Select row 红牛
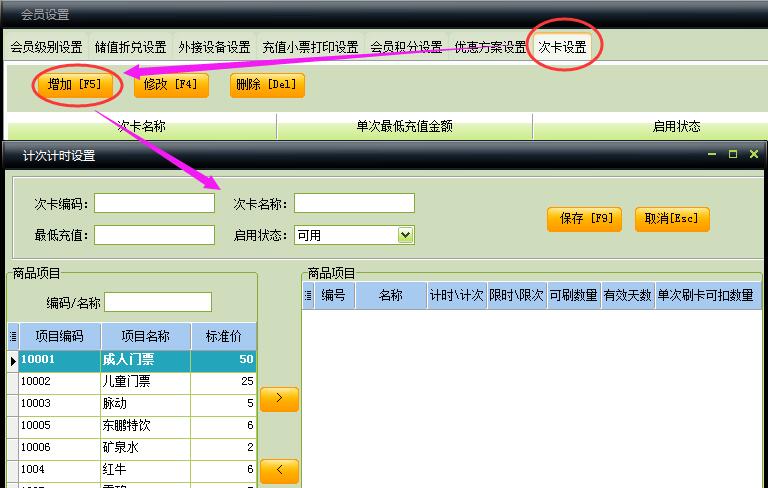The height and width of the screenshot is (488, 768). pos(132,470)
